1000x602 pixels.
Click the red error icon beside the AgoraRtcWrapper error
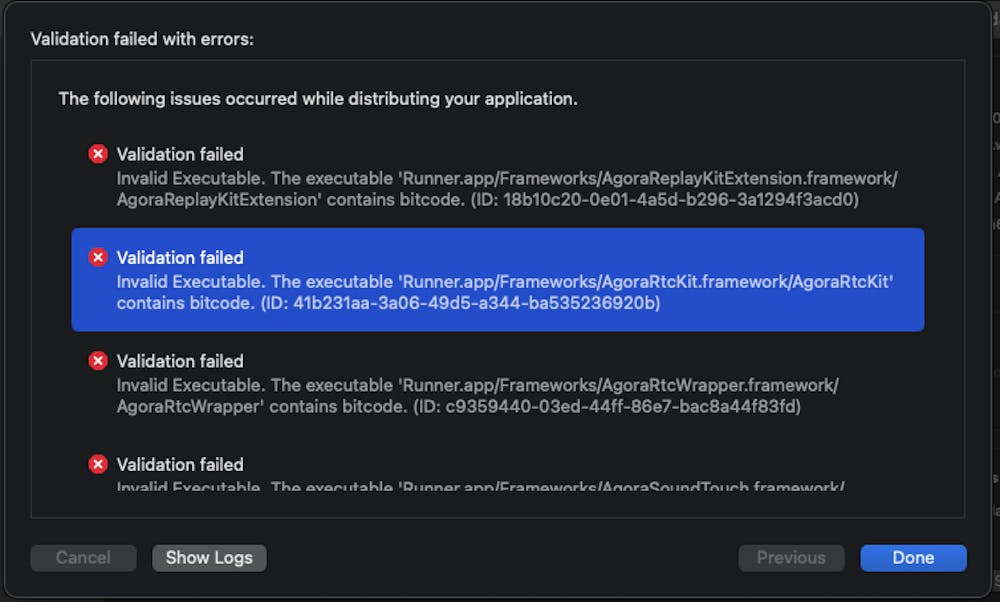[98, 361]
